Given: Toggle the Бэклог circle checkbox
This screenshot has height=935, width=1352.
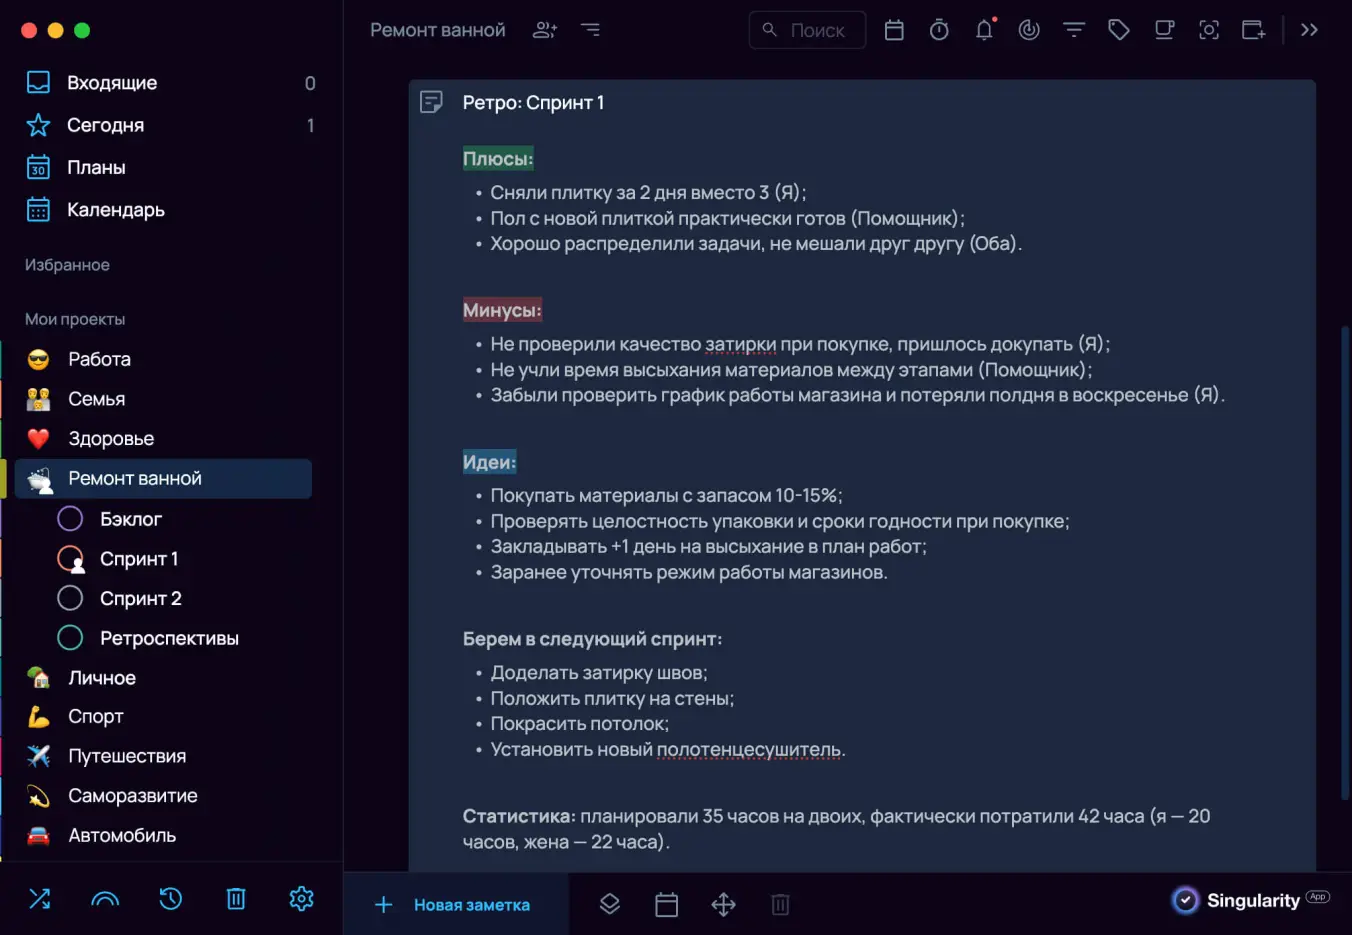Looking at the screenshot, I should coord(70,519).
